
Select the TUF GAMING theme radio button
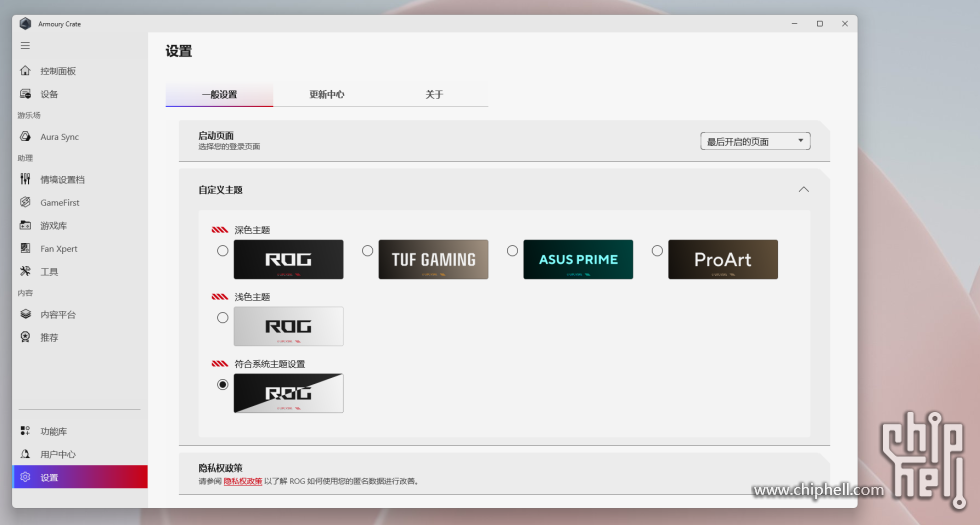[368, 251]
